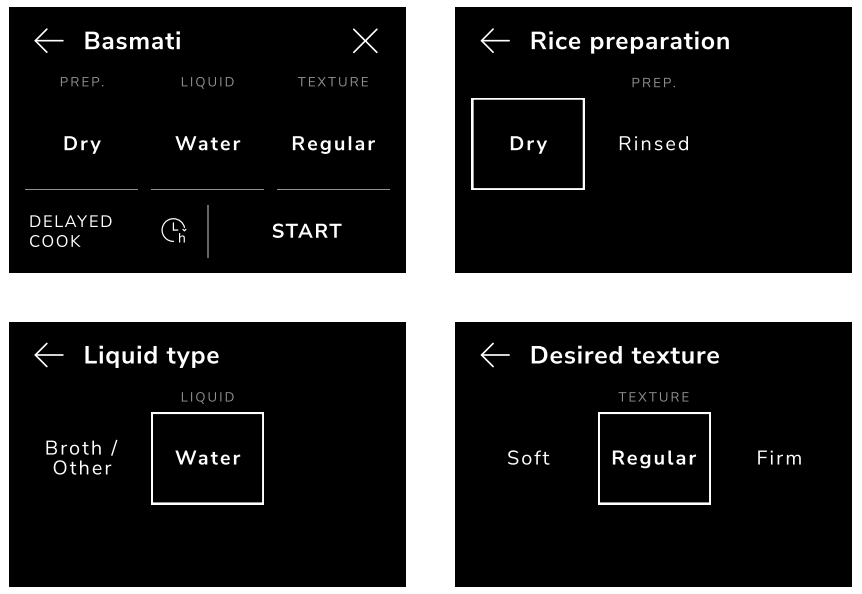Select Regular texture option

pyautogui.click(x=654, y=458)
